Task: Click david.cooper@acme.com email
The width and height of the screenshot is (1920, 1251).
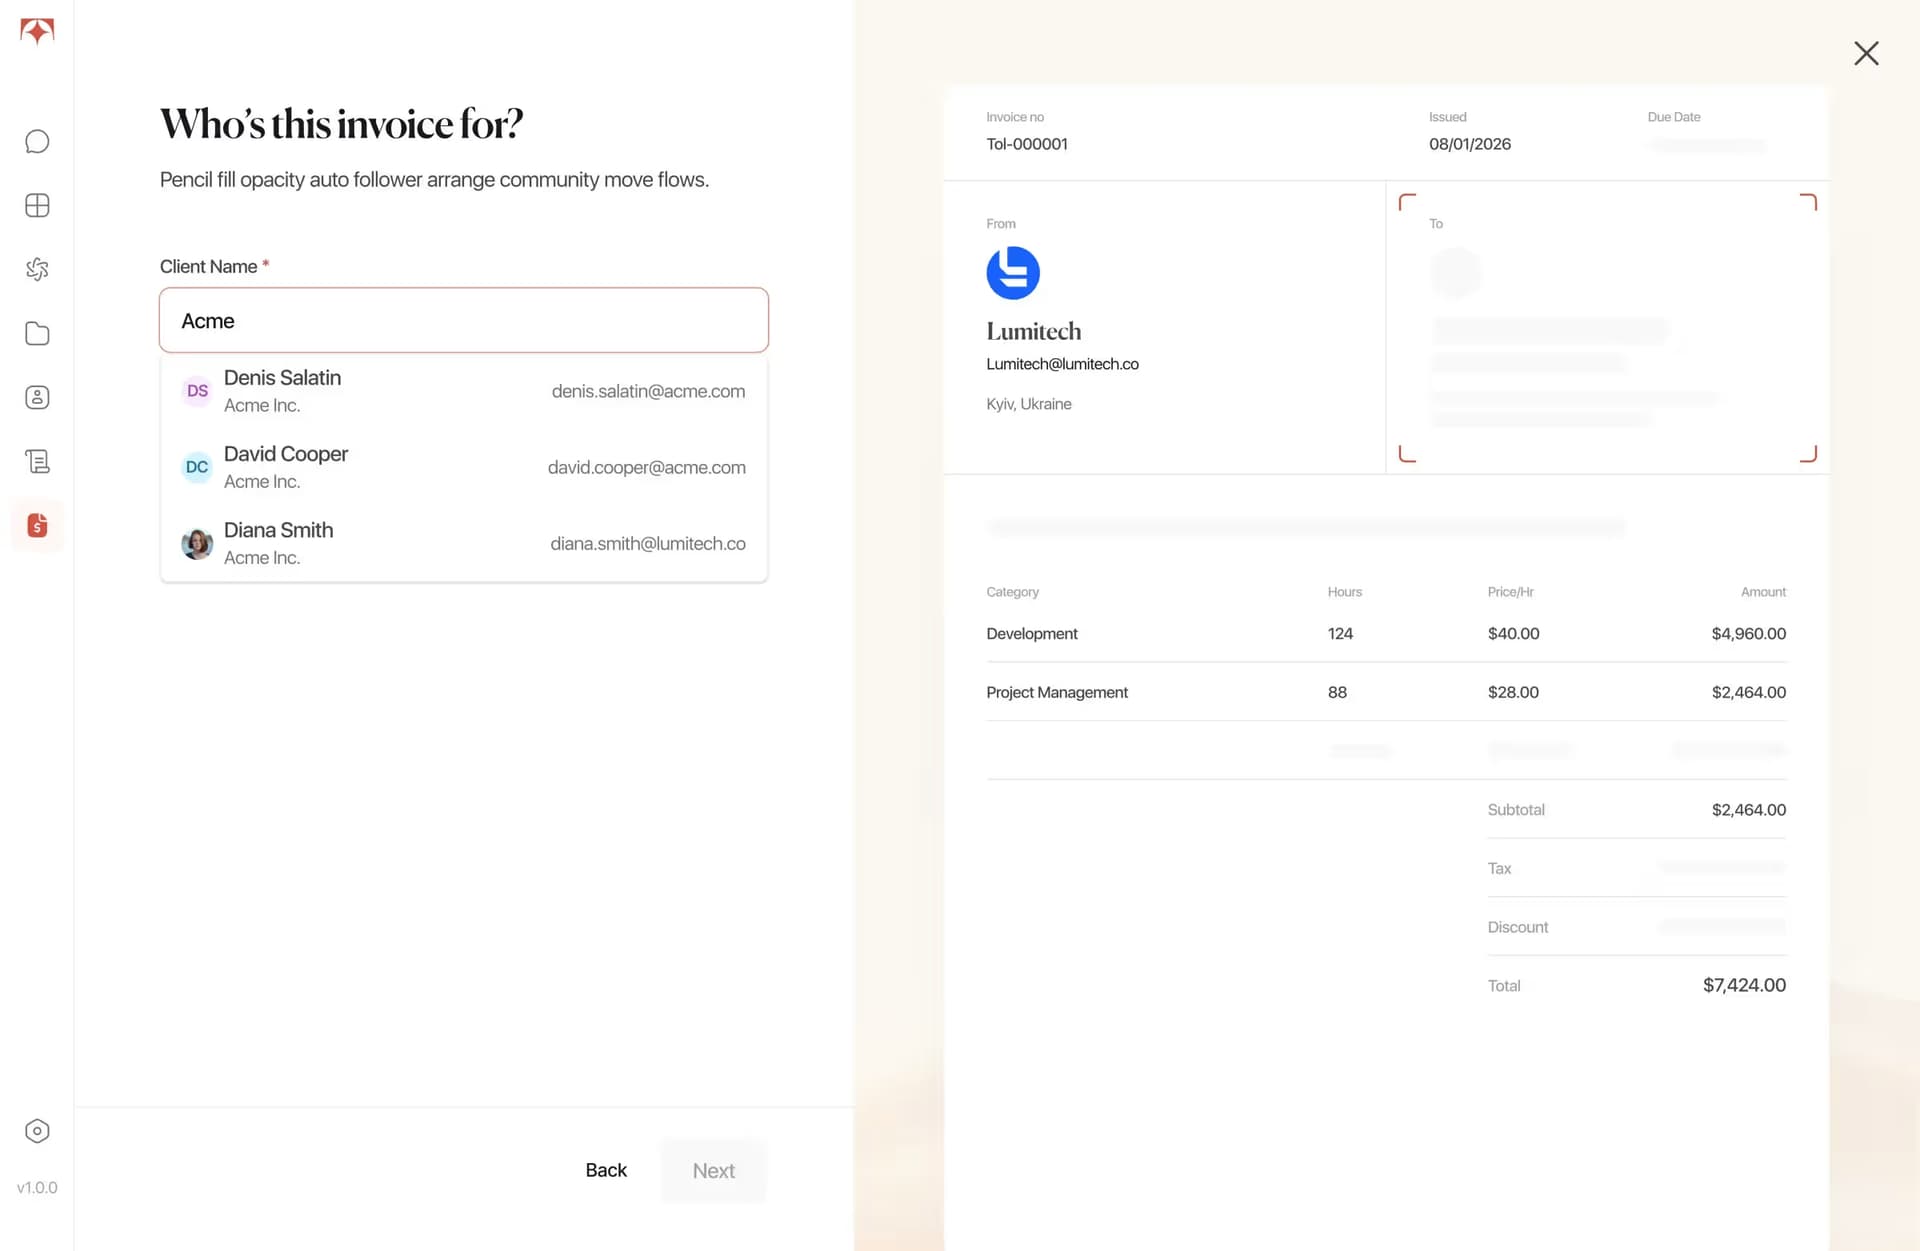Action: (646, 467)
